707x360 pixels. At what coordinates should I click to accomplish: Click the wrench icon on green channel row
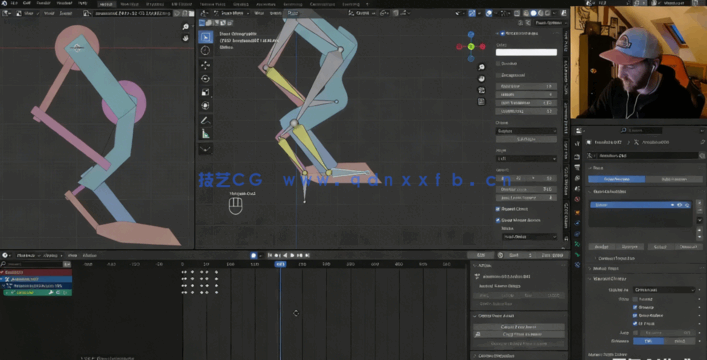point(51,292)
